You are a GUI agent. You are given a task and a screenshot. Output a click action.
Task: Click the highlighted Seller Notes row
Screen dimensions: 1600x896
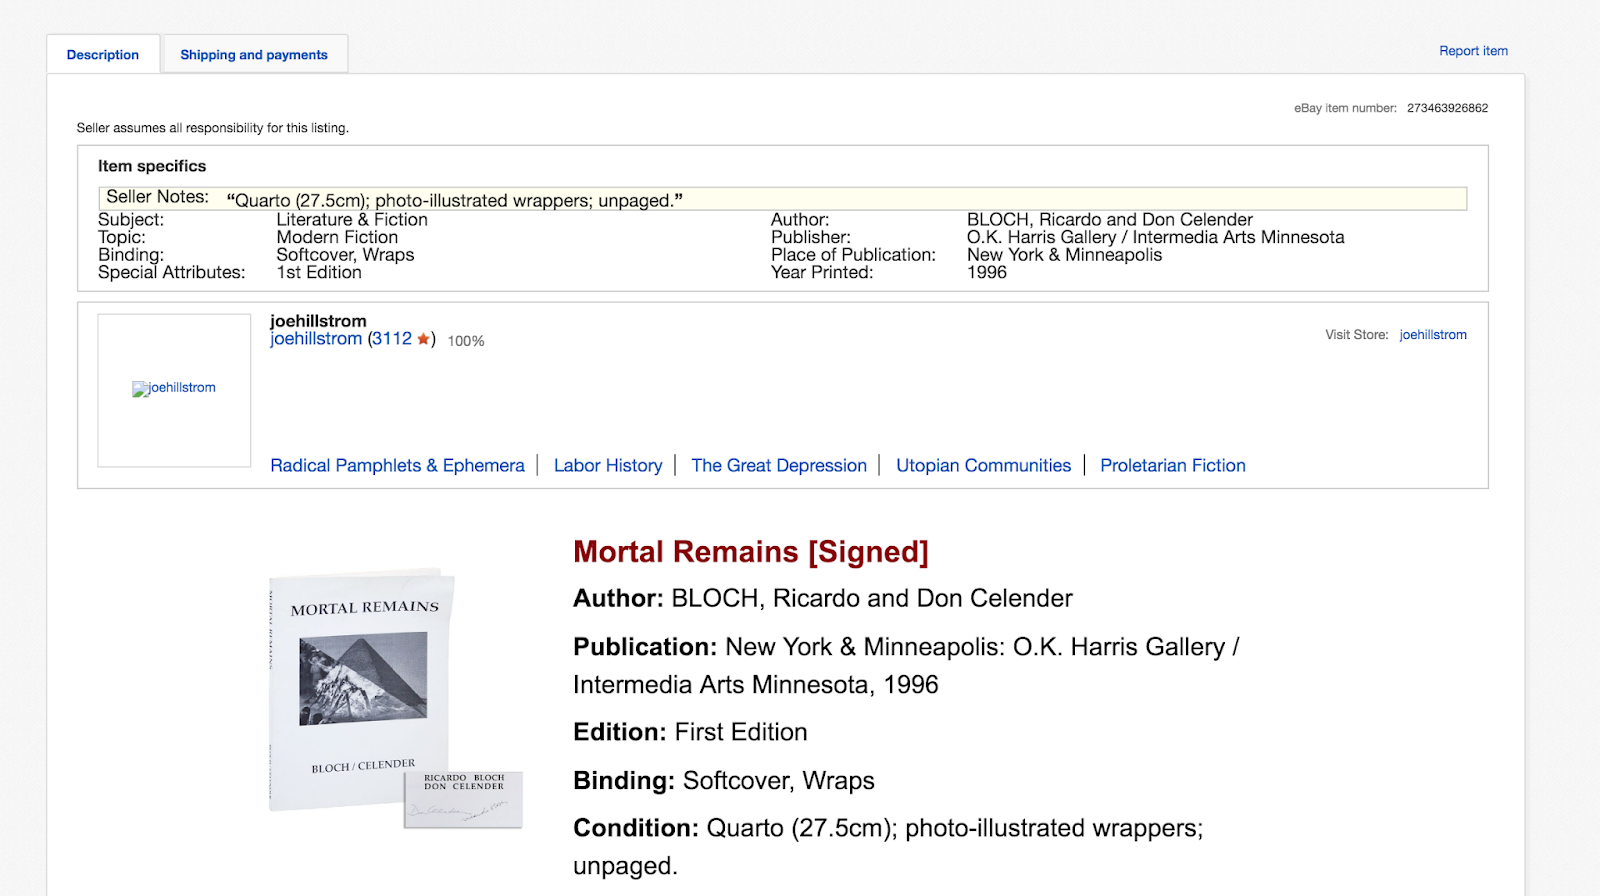782,199
